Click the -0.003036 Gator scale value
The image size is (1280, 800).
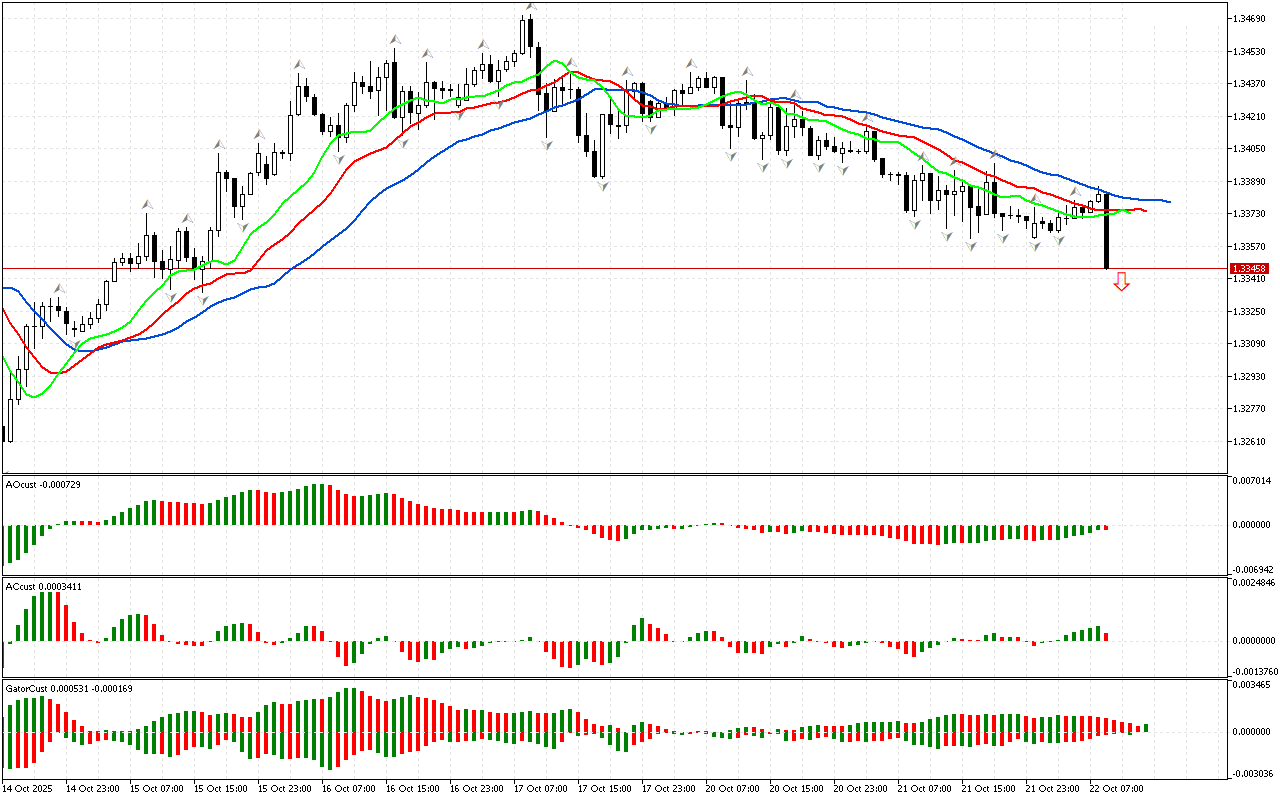click(x=1251, y=773)
